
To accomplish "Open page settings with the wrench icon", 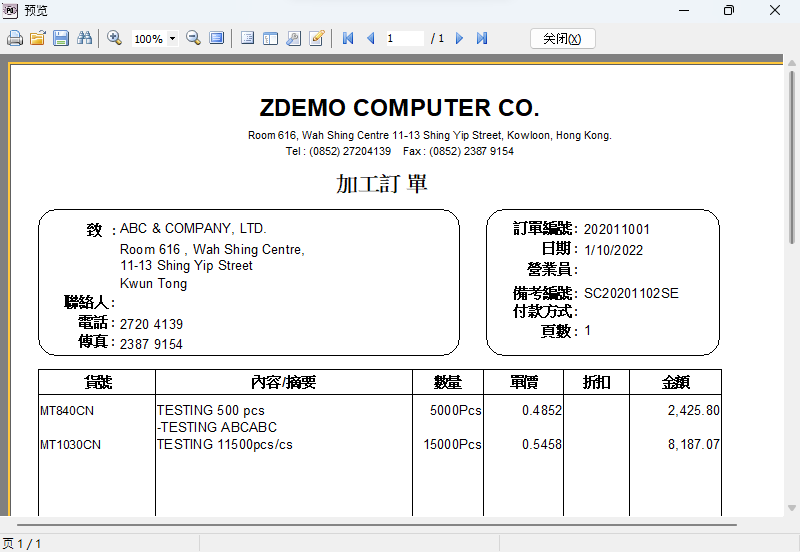I will [x=293, y=38].
